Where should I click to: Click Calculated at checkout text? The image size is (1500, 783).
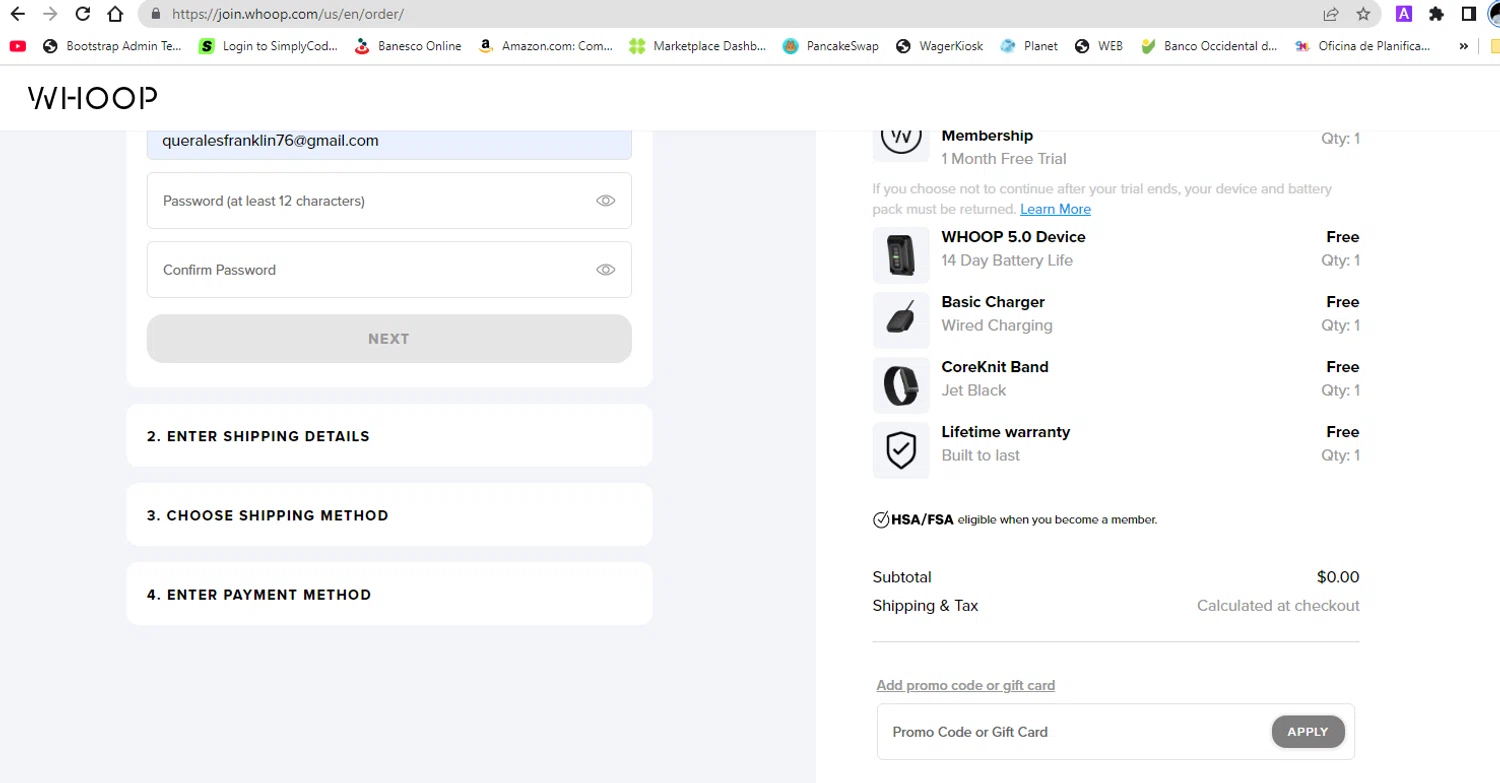[x=1278, y=606]
